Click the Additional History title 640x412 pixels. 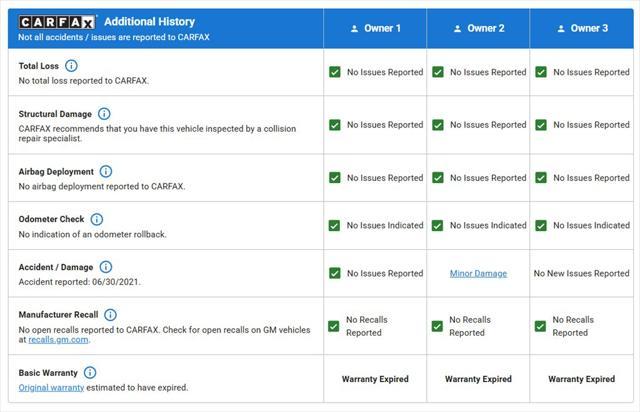click(149, 22)
